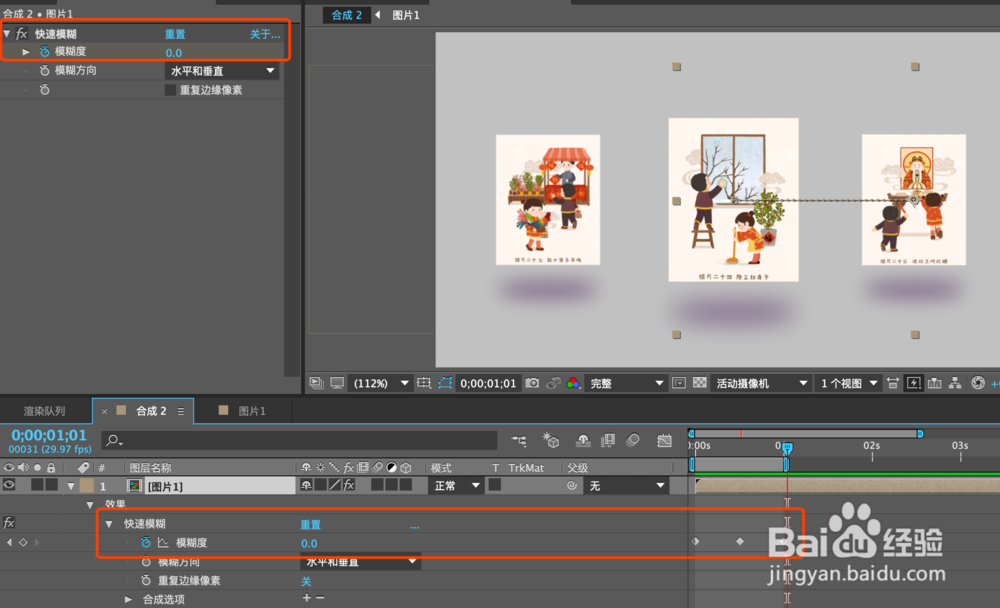
Task: Take a snapshot with the camera icon
Action: pos(532,383)
